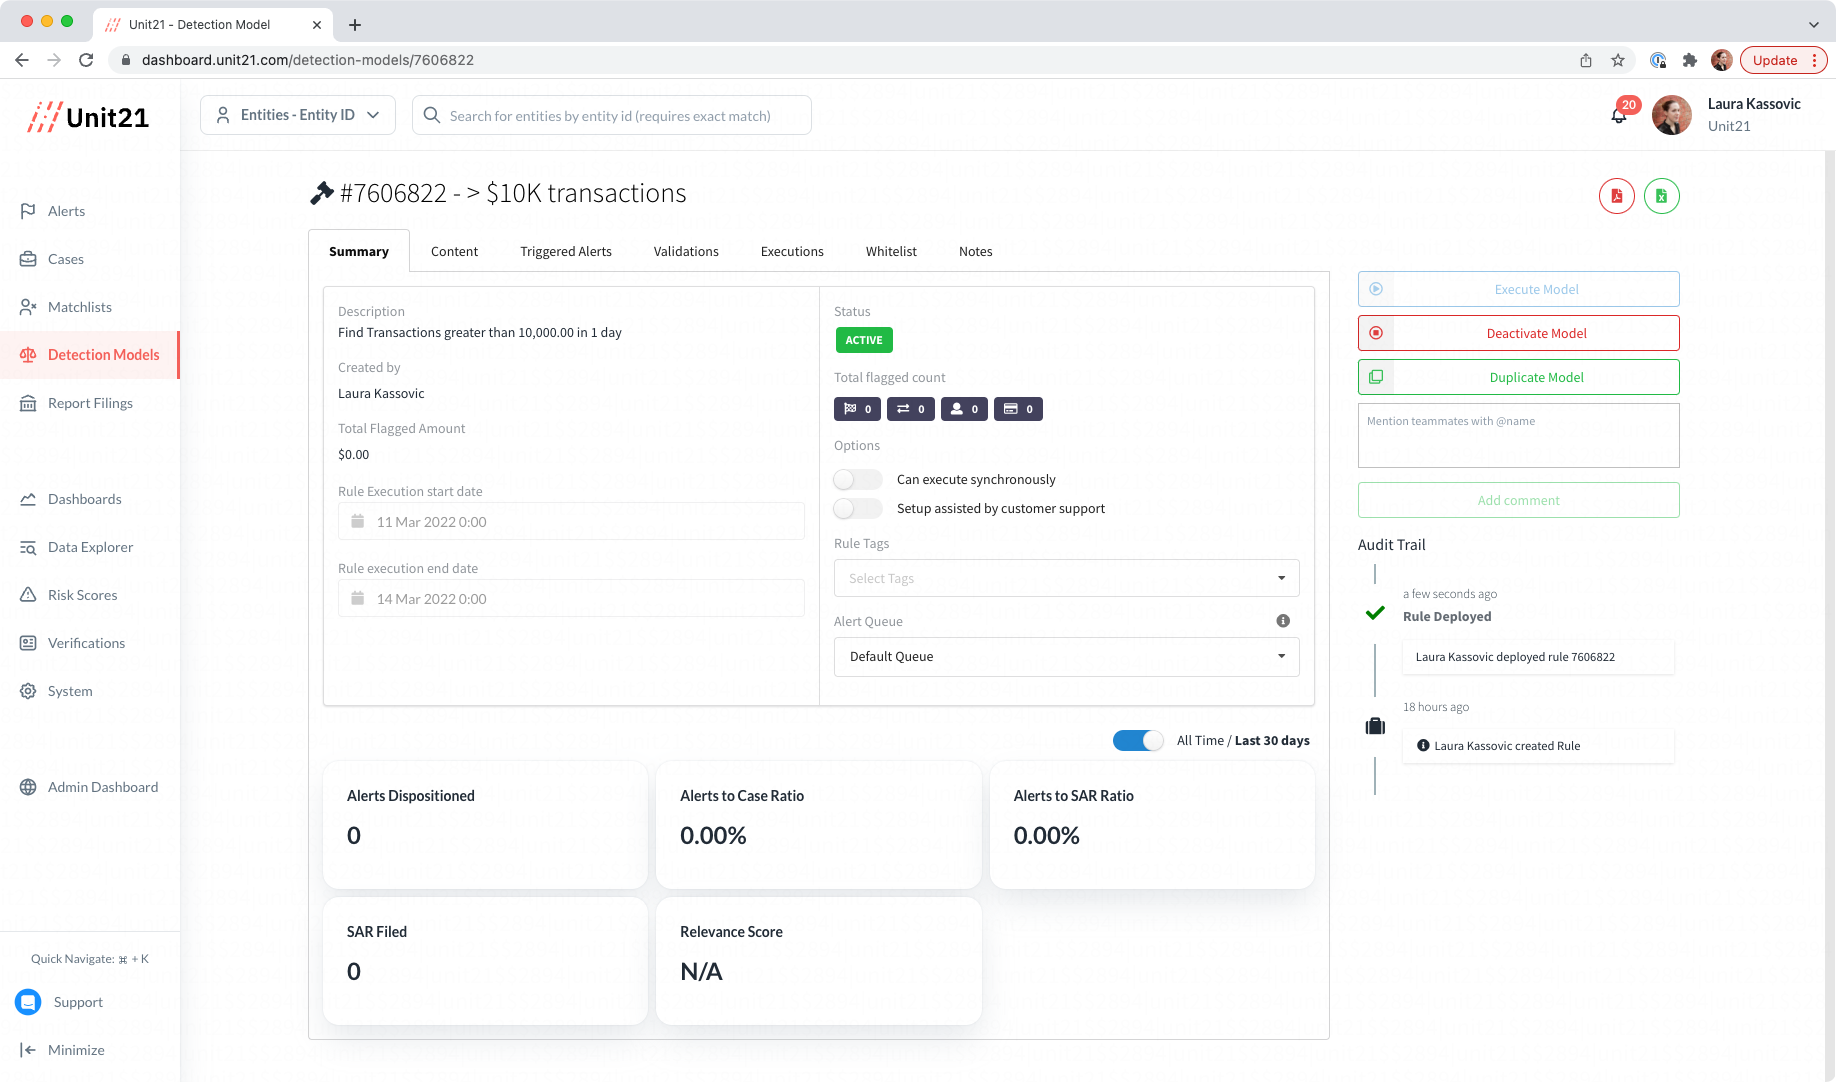
Task: Click the Chrome Update button
Action: pos(1783,60)
